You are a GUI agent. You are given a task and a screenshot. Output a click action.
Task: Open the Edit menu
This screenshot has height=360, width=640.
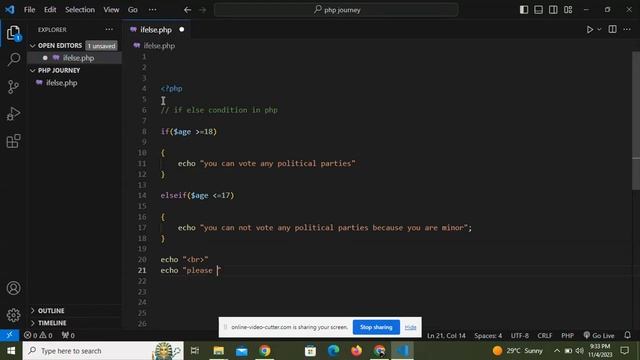tap(50, 9)
